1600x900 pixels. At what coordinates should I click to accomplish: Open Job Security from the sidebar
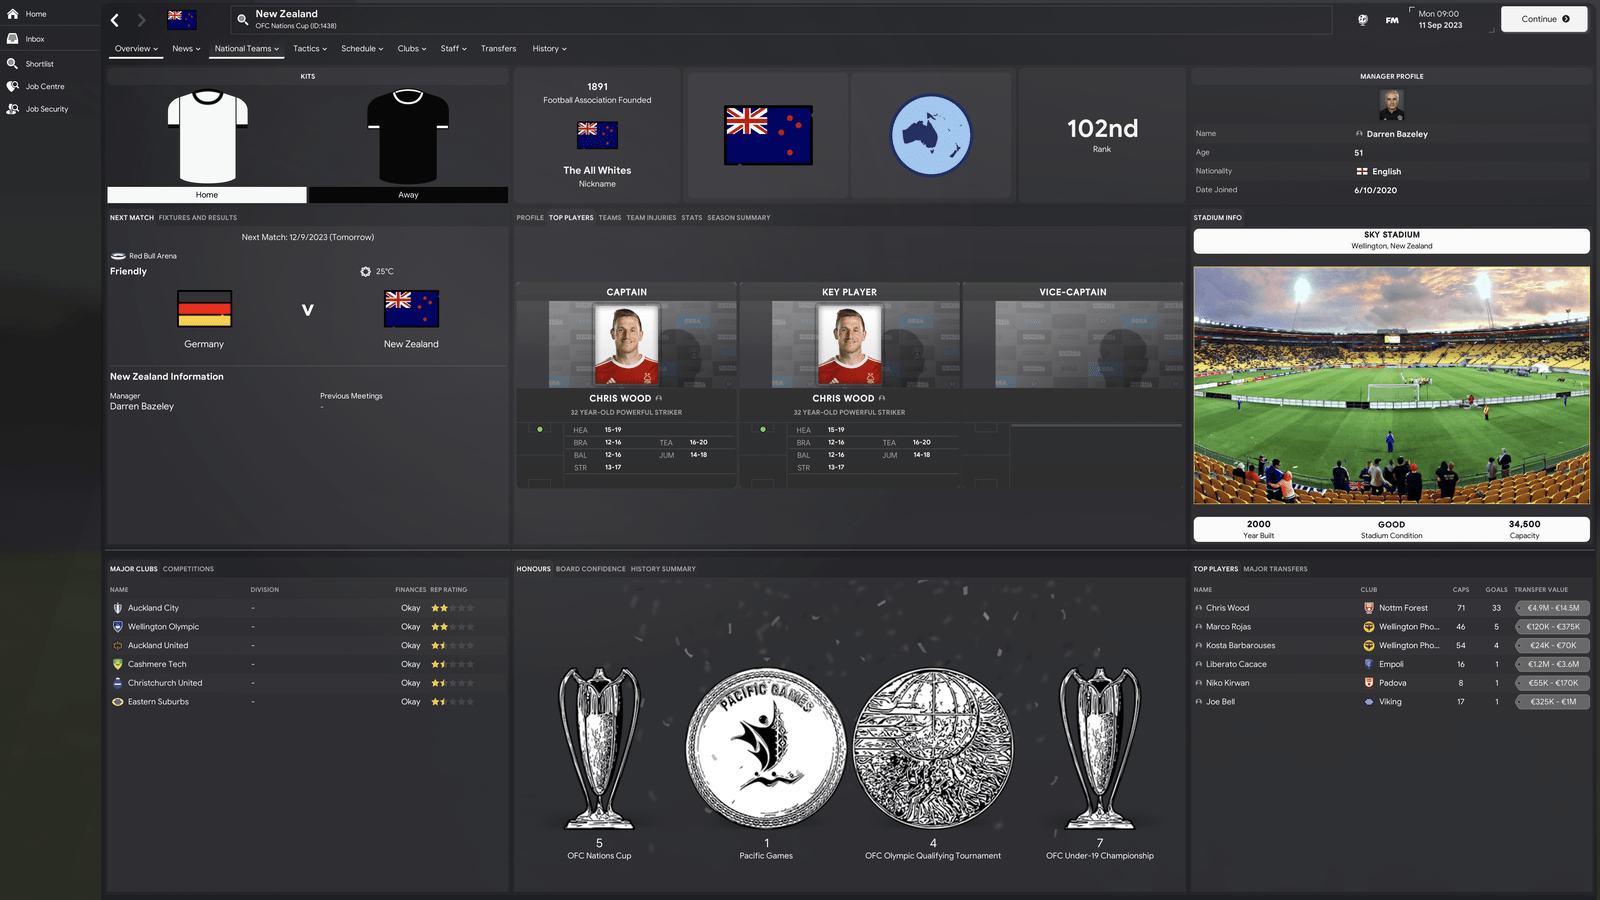tap(46, 109)
